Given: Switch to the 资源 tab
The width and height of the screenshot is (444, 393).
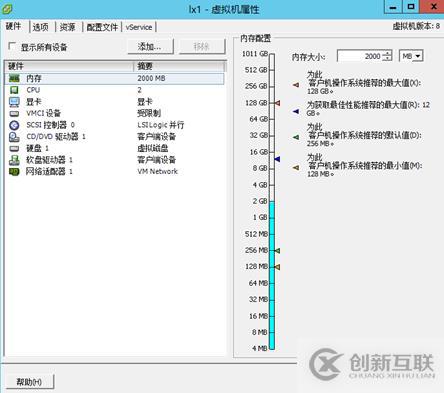Looking at the screenshot, I should click(x=68, y=27).
